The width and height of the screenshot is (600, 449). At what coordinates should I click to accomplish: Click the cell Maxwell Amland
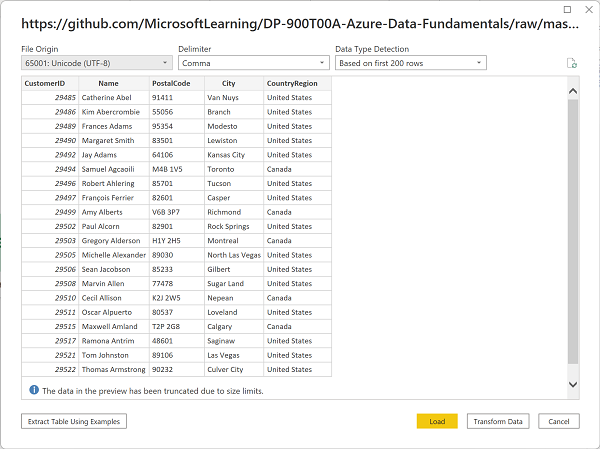114,327
